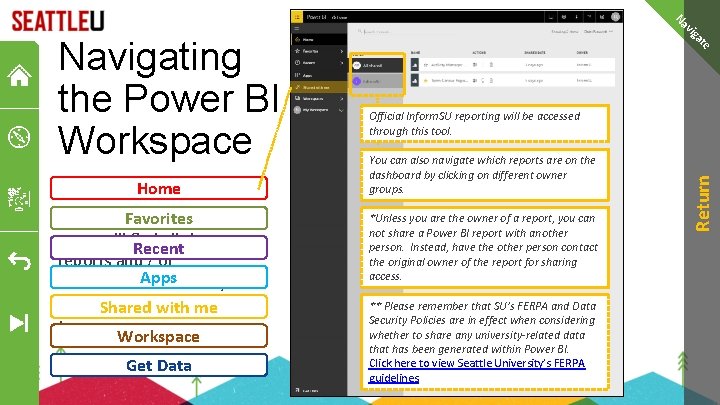The width and height of the screenshot is (720, 405).
Task: Click the green Favorites slide button
Action: (x=159, y=218)
